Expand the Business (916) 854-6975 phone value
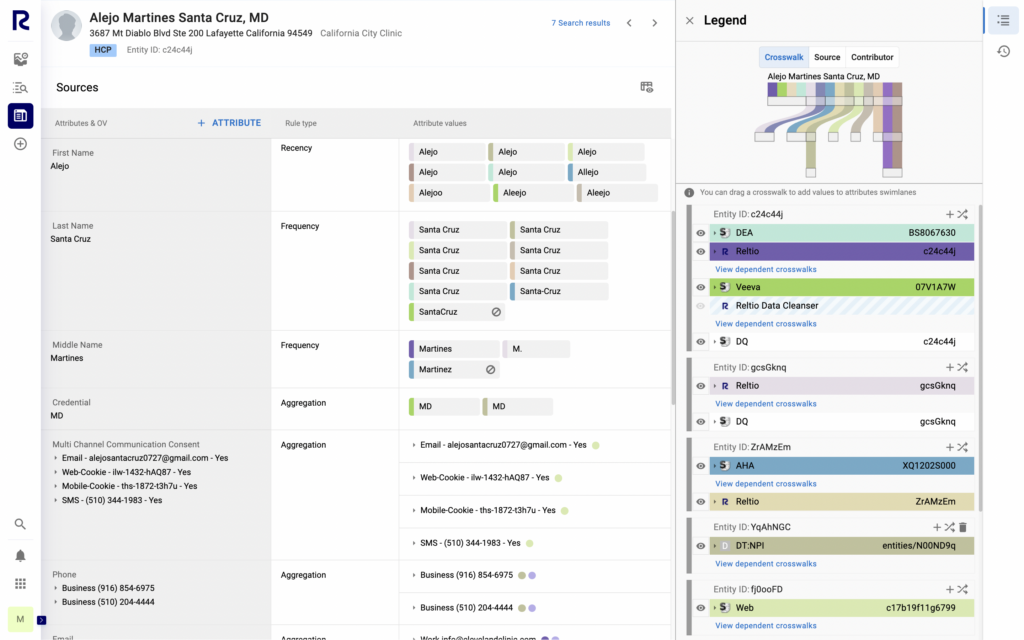The image size is (1024, 640). point(415,575)
